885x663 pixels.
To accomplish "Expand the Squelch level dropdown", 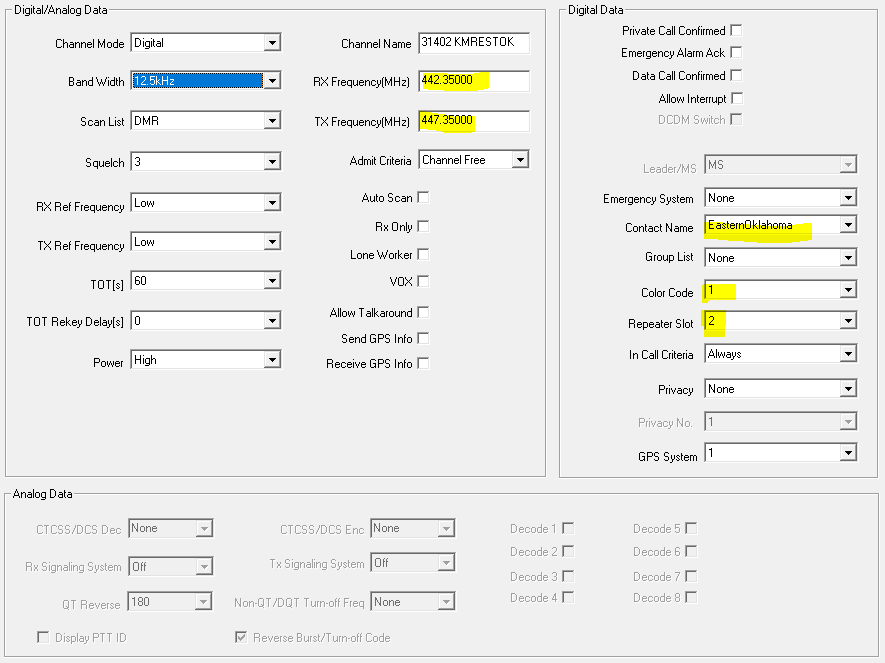I will [272, 162].
